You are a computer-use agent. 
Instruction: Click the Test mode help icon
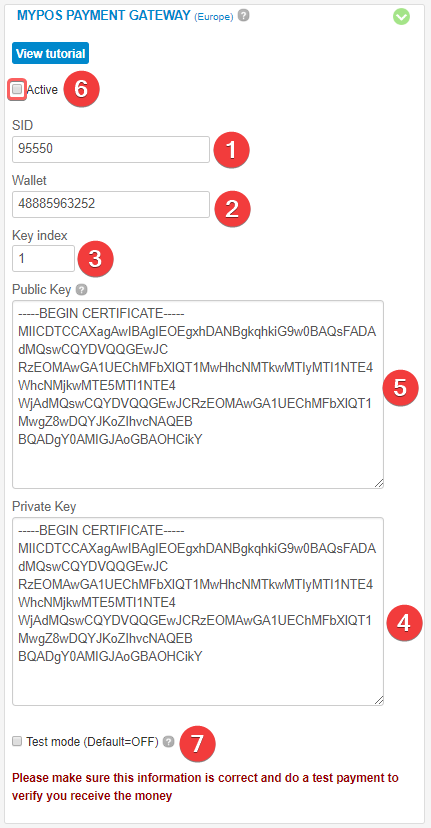[168, 741]
